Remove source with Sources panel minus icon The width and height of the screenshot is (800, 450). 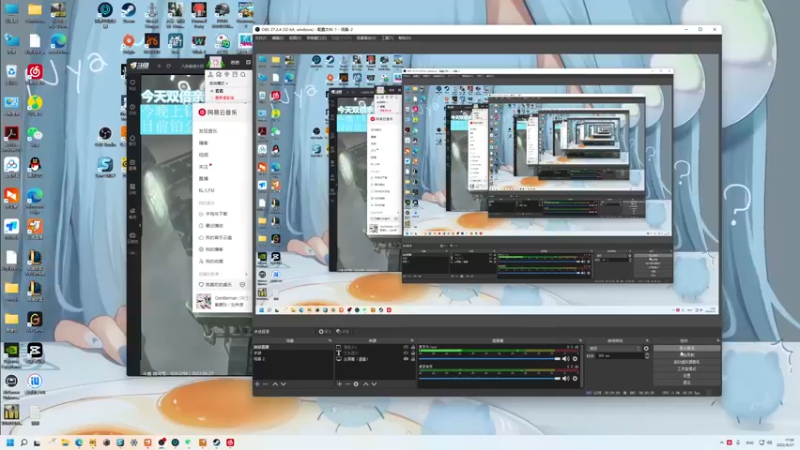[x=347, y=384]
